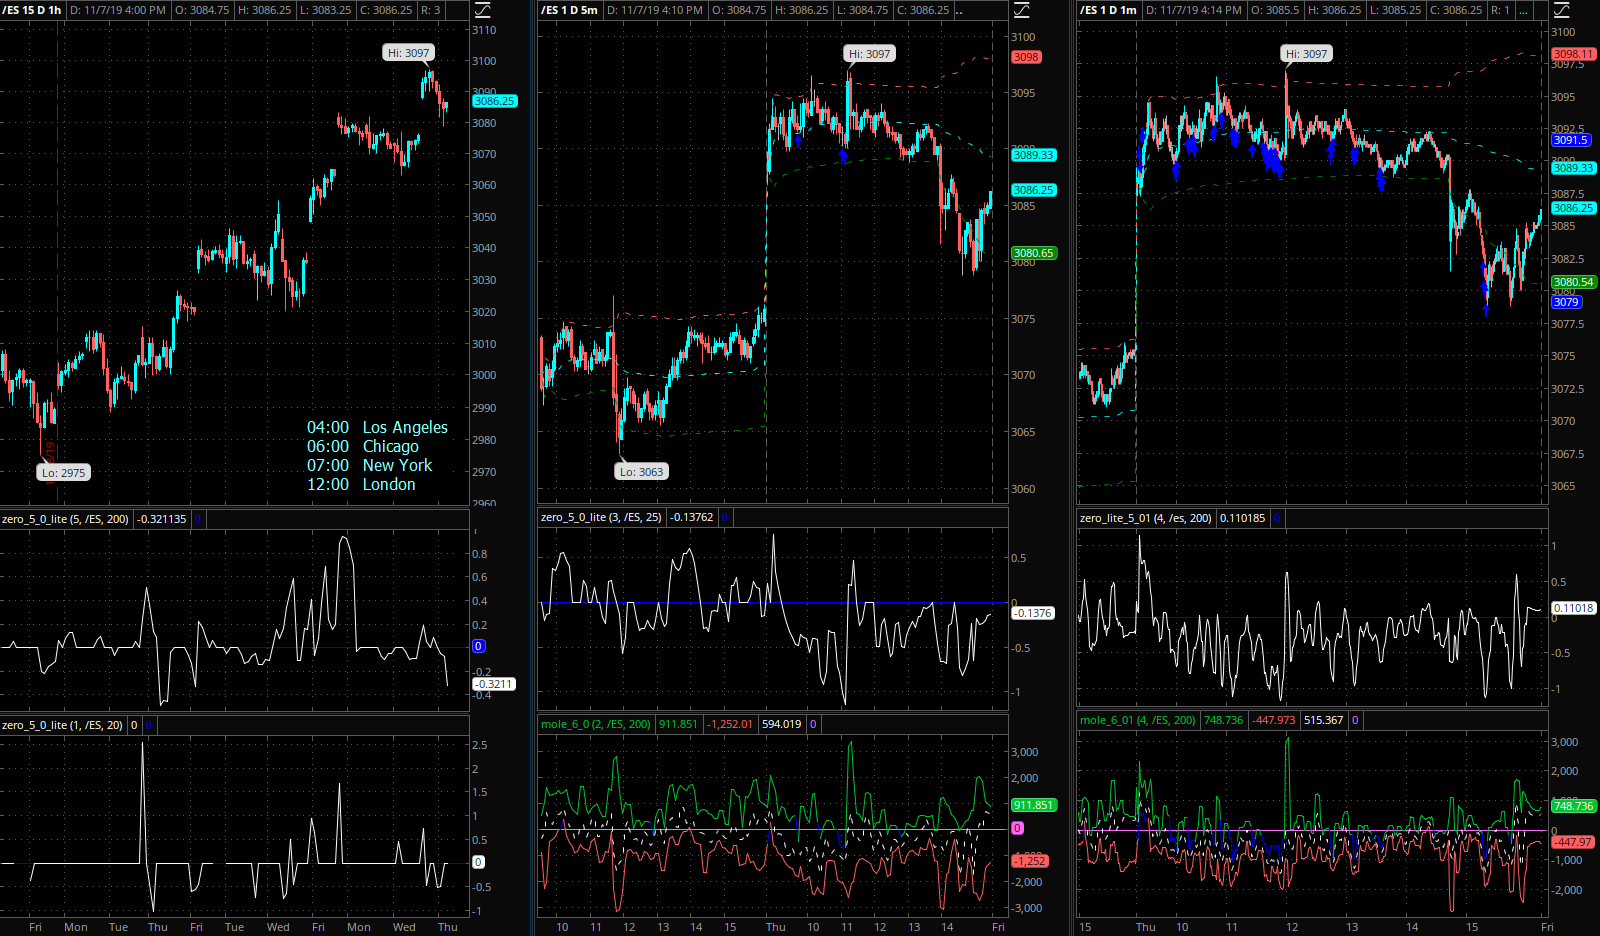This screenshot has height=936, width=1600.
Task: Expand the cyan ellipsis in the 1m chart header
Action: pyautogui.click(x=1523, y=10)
